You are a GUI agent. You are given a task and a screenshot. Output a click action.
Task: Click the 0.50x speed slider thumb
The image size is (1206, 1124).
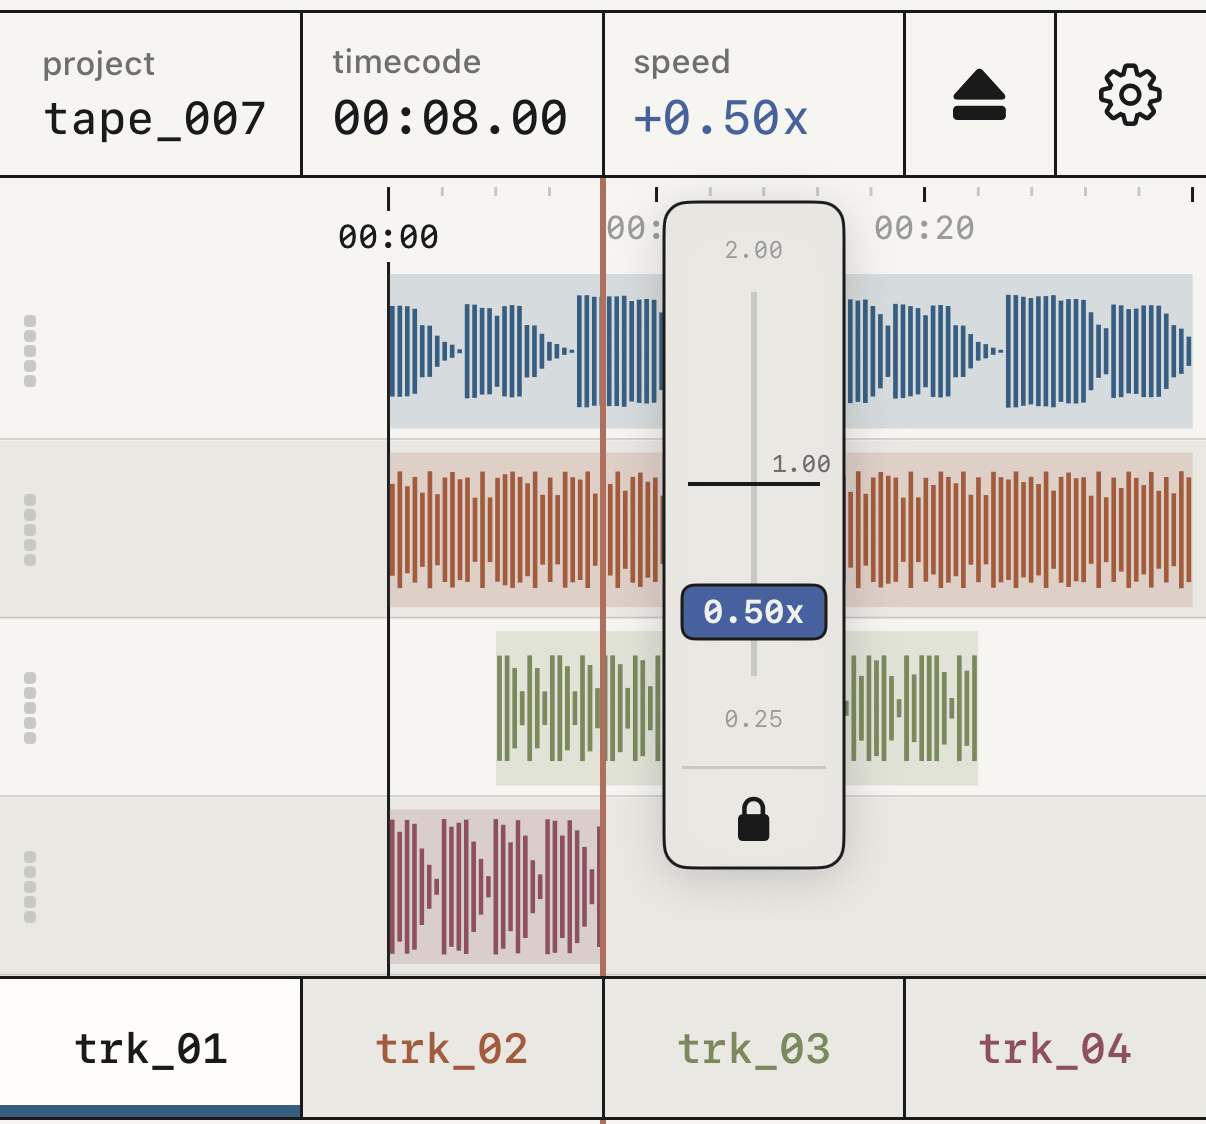pyautogui.click(x=754, y=612)
